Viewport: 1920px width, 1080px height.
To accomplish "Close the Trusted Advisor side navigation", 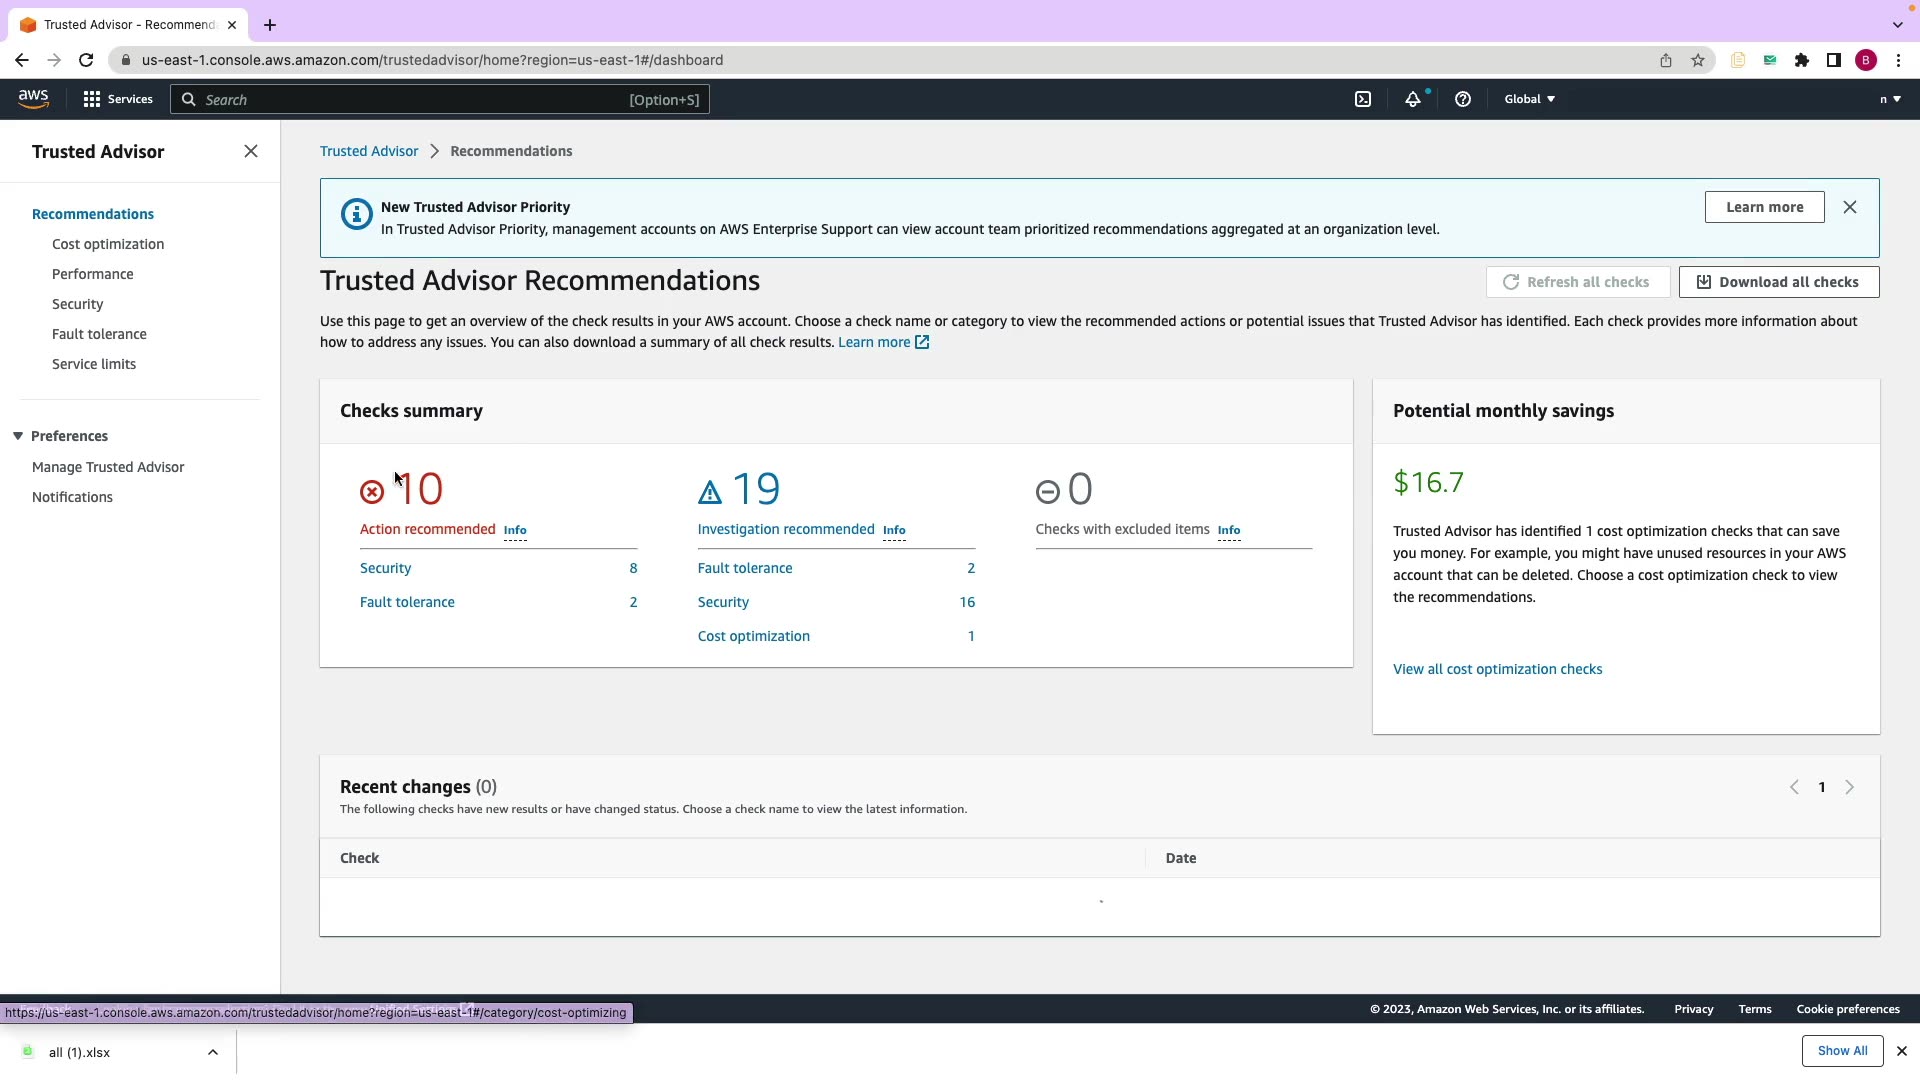I will coord(251,151).
